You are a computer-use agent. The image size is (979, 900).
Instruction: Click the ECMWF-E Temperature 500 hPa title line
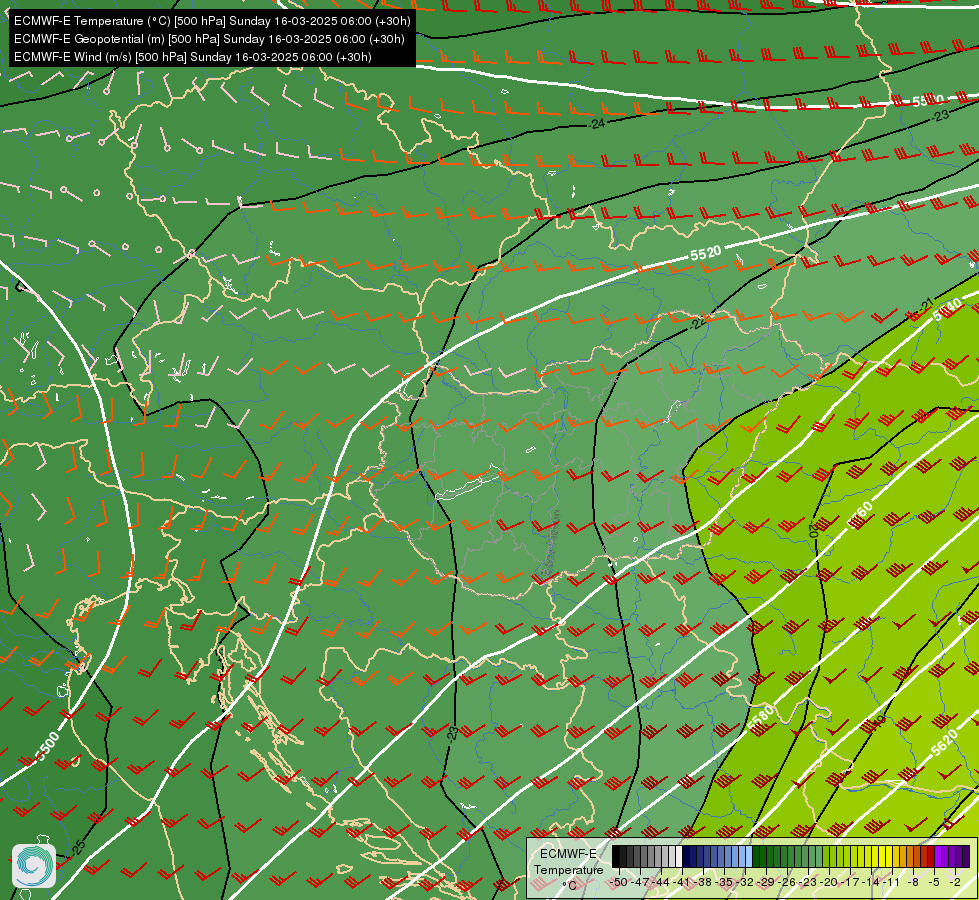(212, 21)
